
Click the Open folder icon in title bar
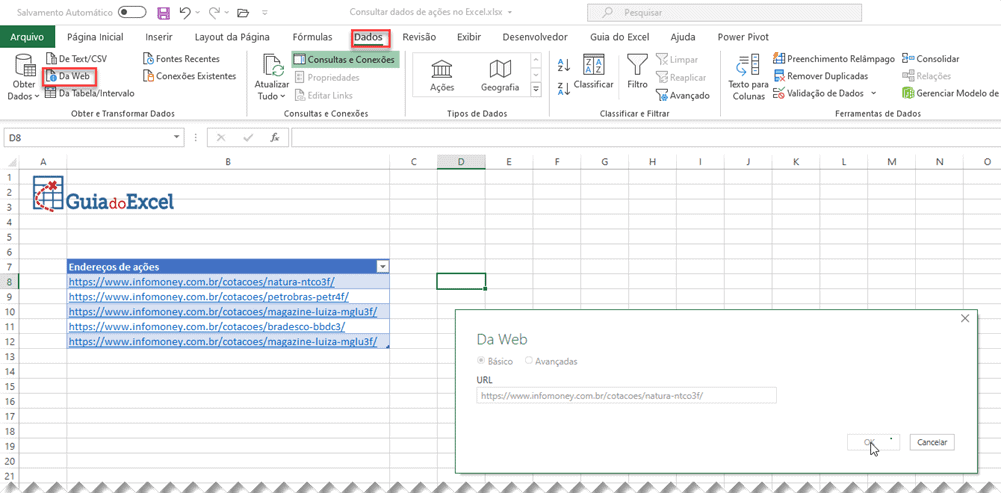click(243, 12)
